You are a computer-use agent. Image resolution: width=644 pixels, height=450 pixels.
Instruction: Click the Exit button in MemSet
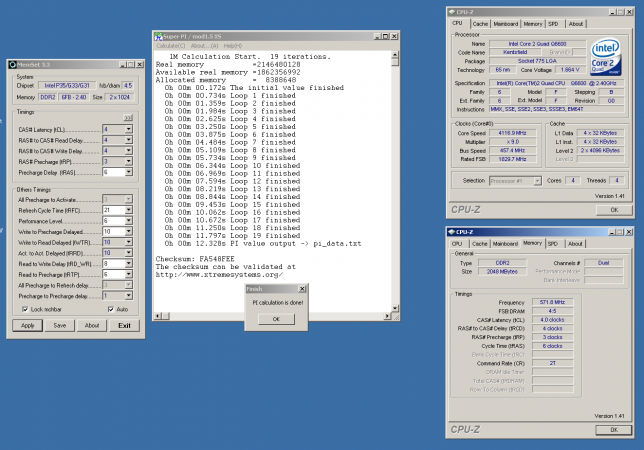pos(124,326)
